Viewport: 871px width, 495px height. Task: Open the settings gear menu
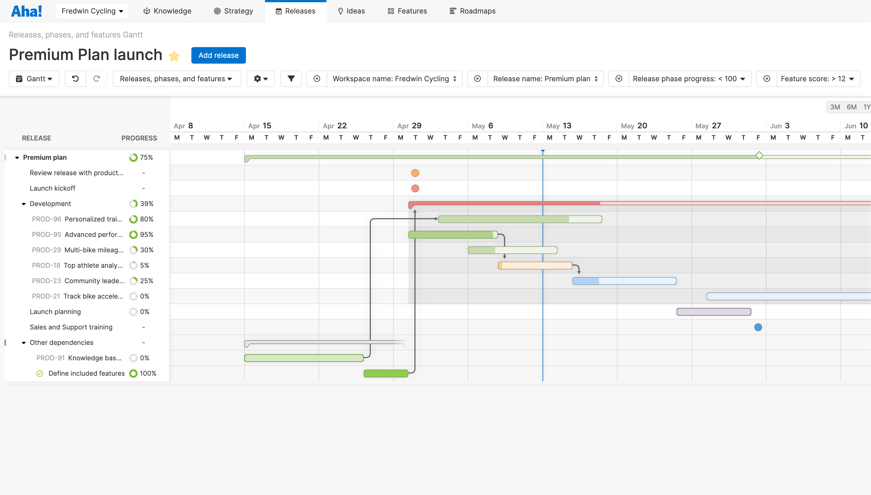click(x=260, y=78)
